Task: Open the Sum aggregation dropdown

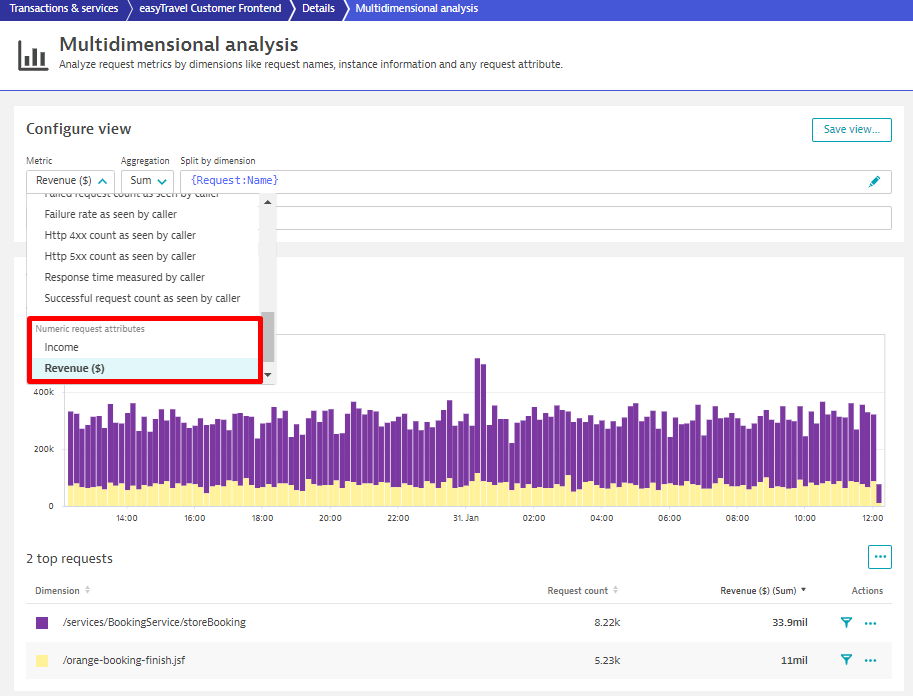Action: tap(147, 181)
